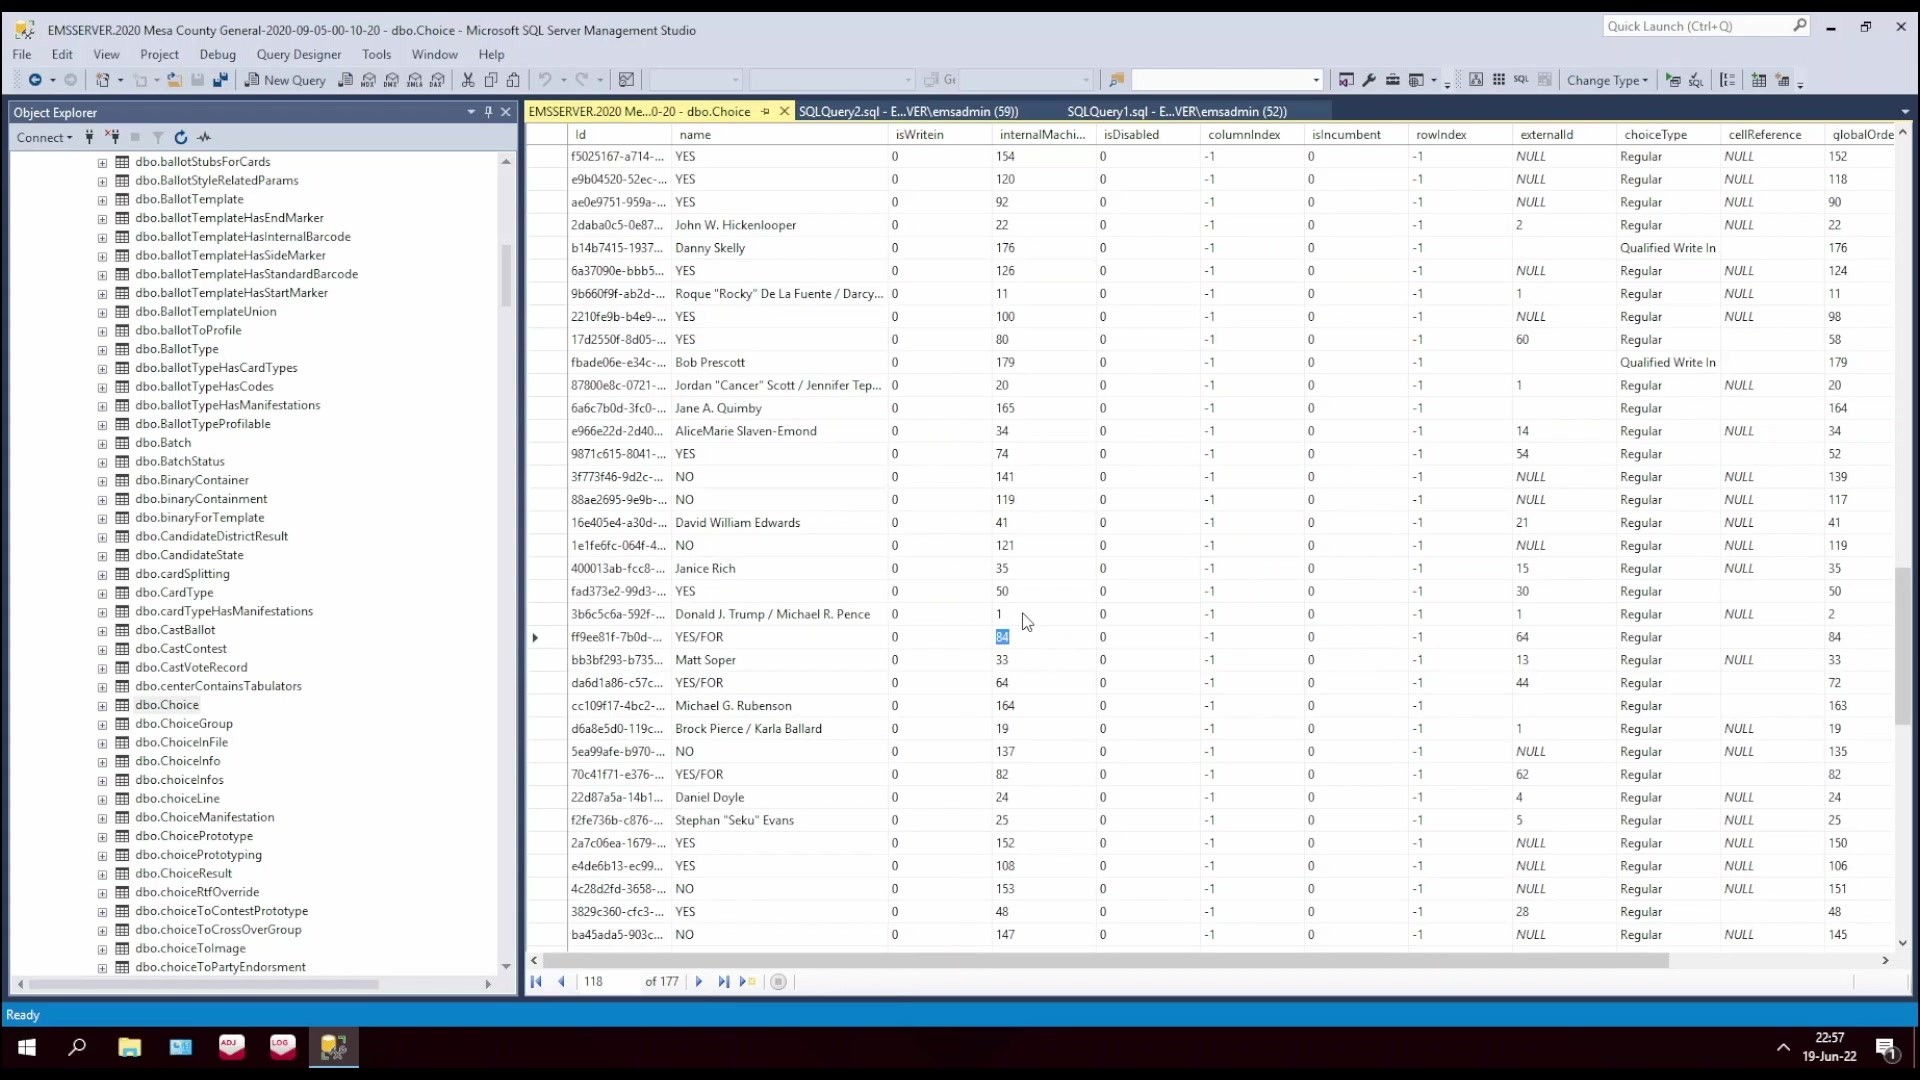Screen dimensions: 1920x1080
Task: Click the Paste icon
Action: tap(514, 80)
